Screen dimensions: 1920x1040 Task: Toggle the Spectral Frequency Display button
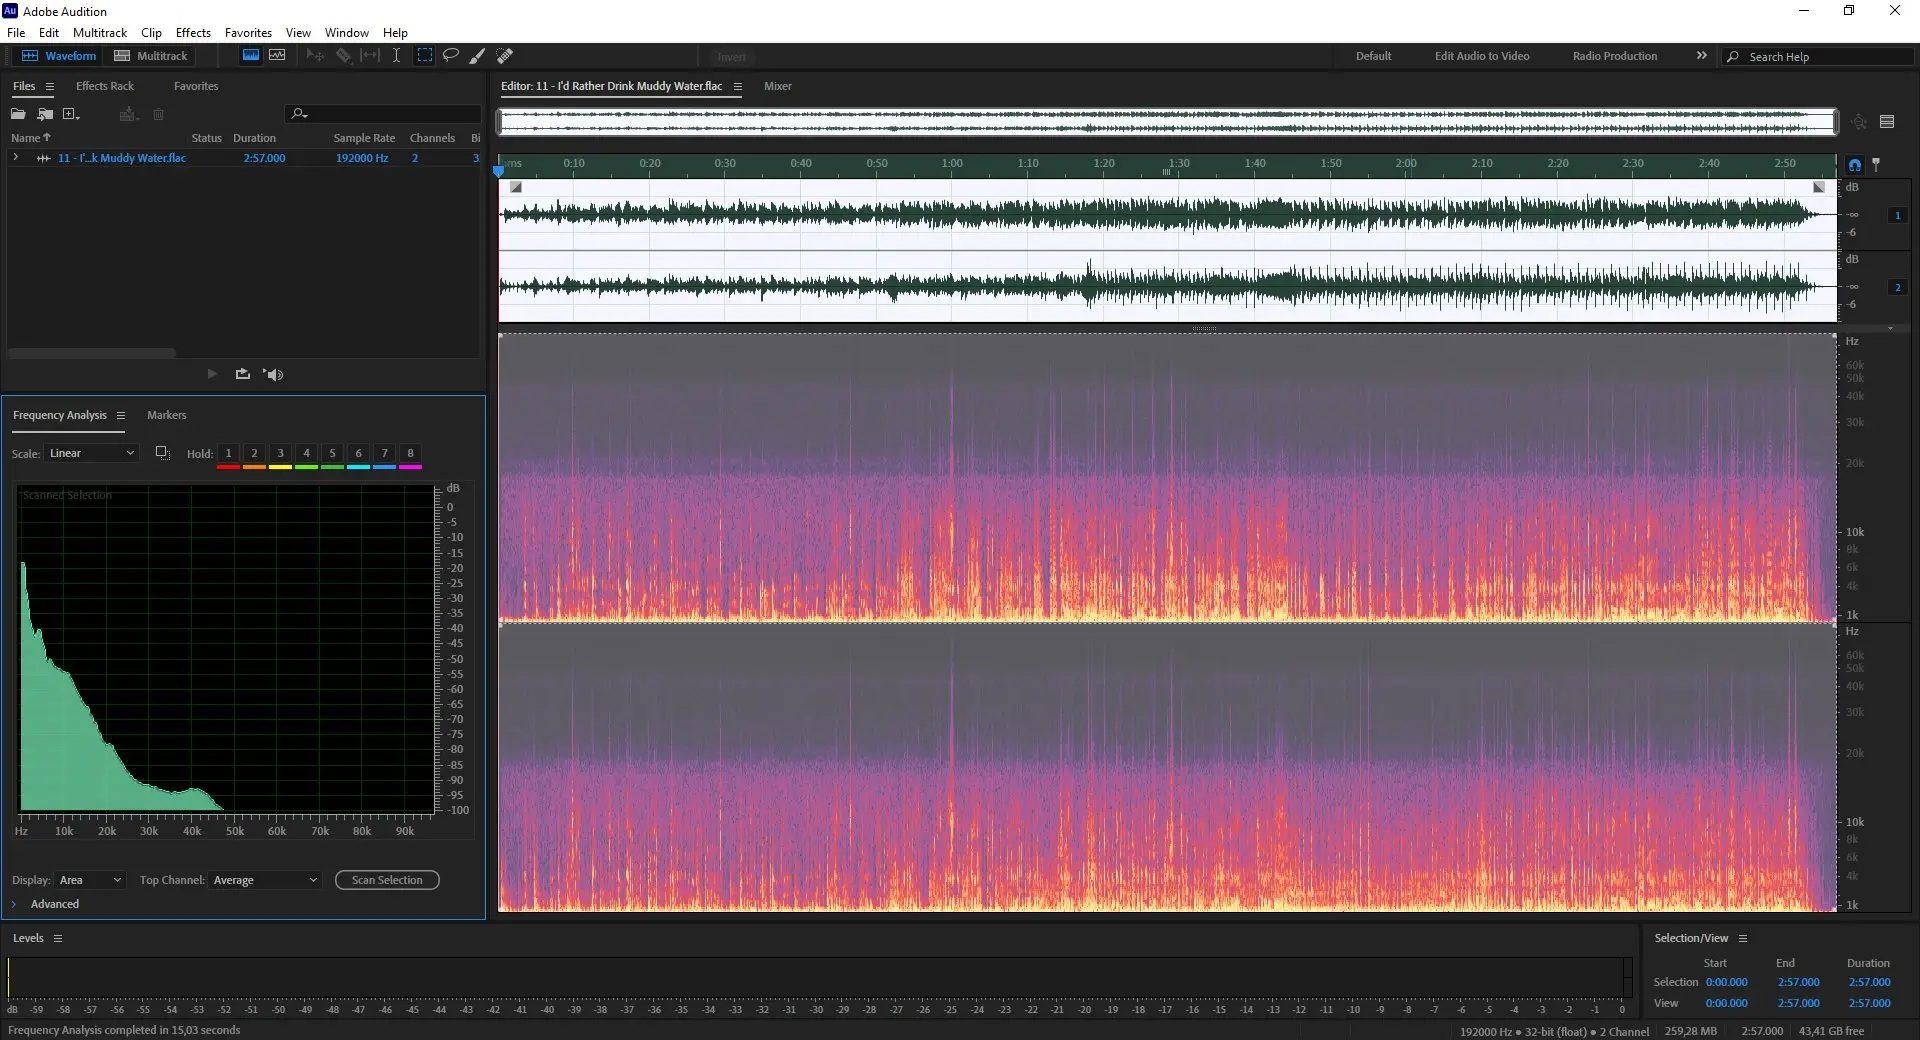coord(251,56)
